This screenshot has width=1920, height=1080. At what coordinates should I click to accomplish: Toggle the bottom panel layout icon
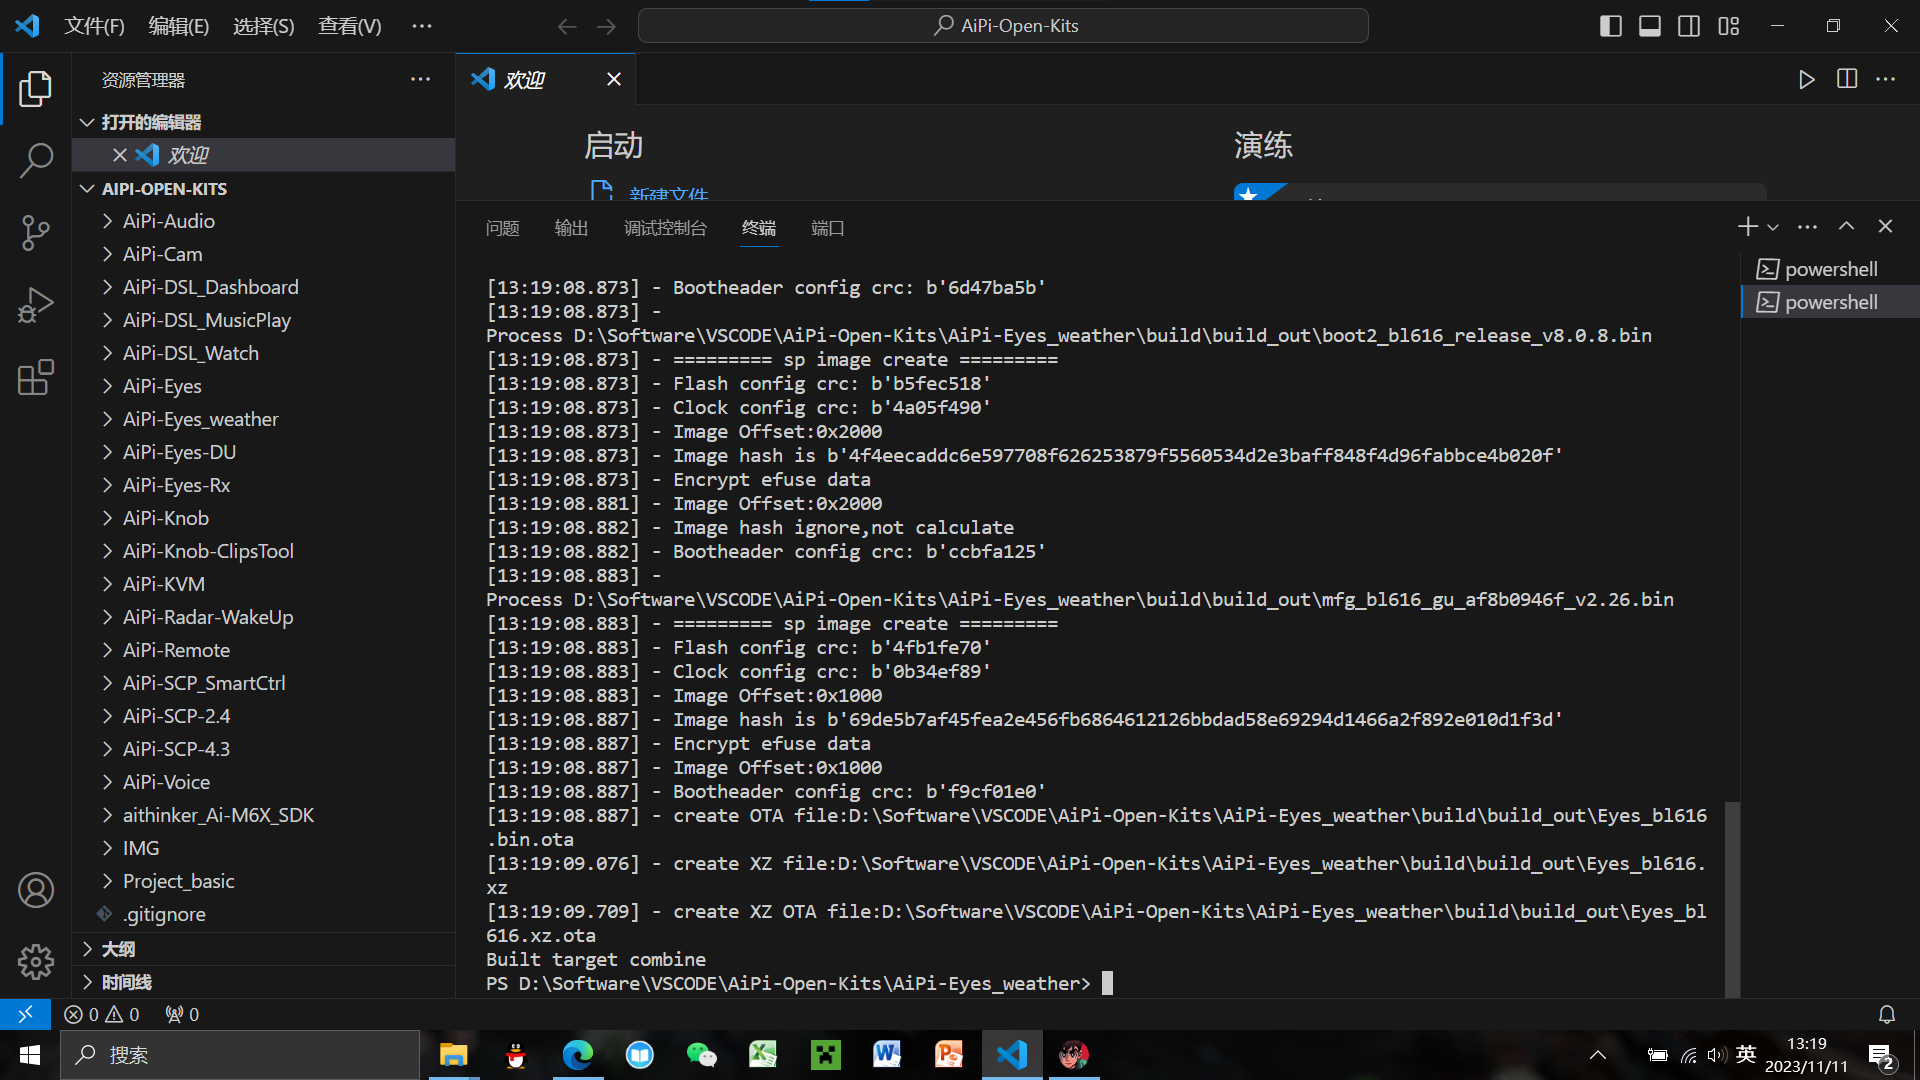(x=1650, y=26)
